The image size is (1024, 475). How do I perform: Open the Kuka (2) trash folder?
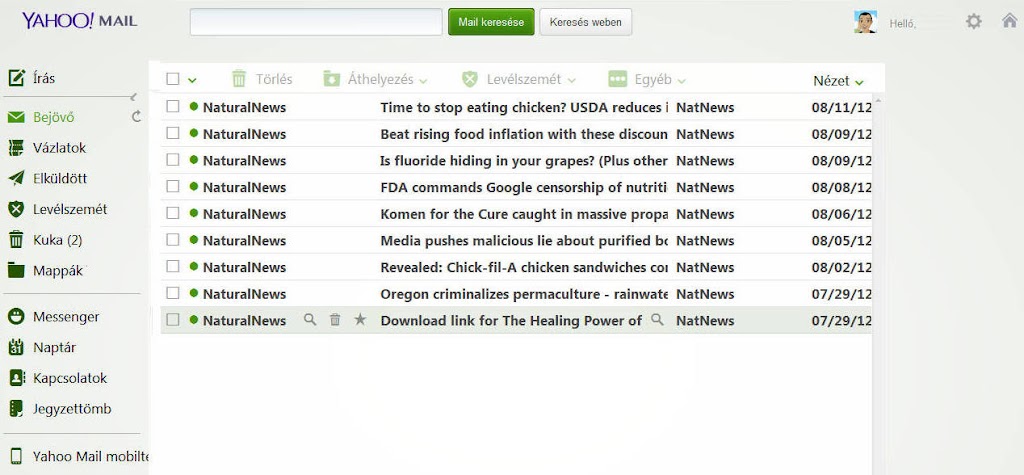(57, 240)
